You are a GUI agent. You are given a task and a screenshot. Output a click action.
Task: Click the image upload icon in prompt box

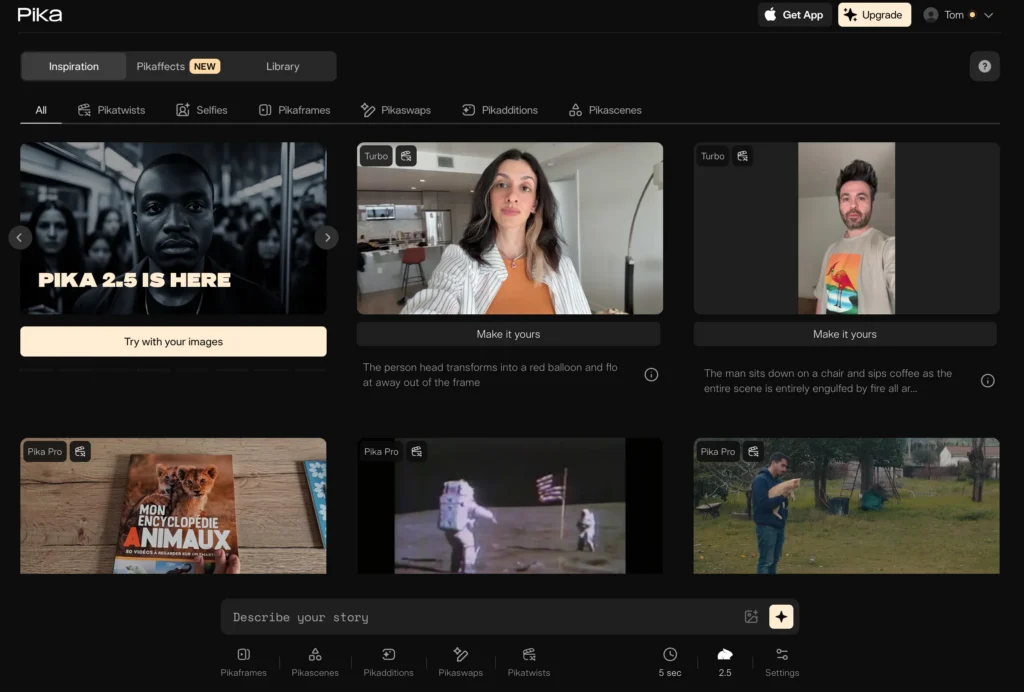pos(751,617)
